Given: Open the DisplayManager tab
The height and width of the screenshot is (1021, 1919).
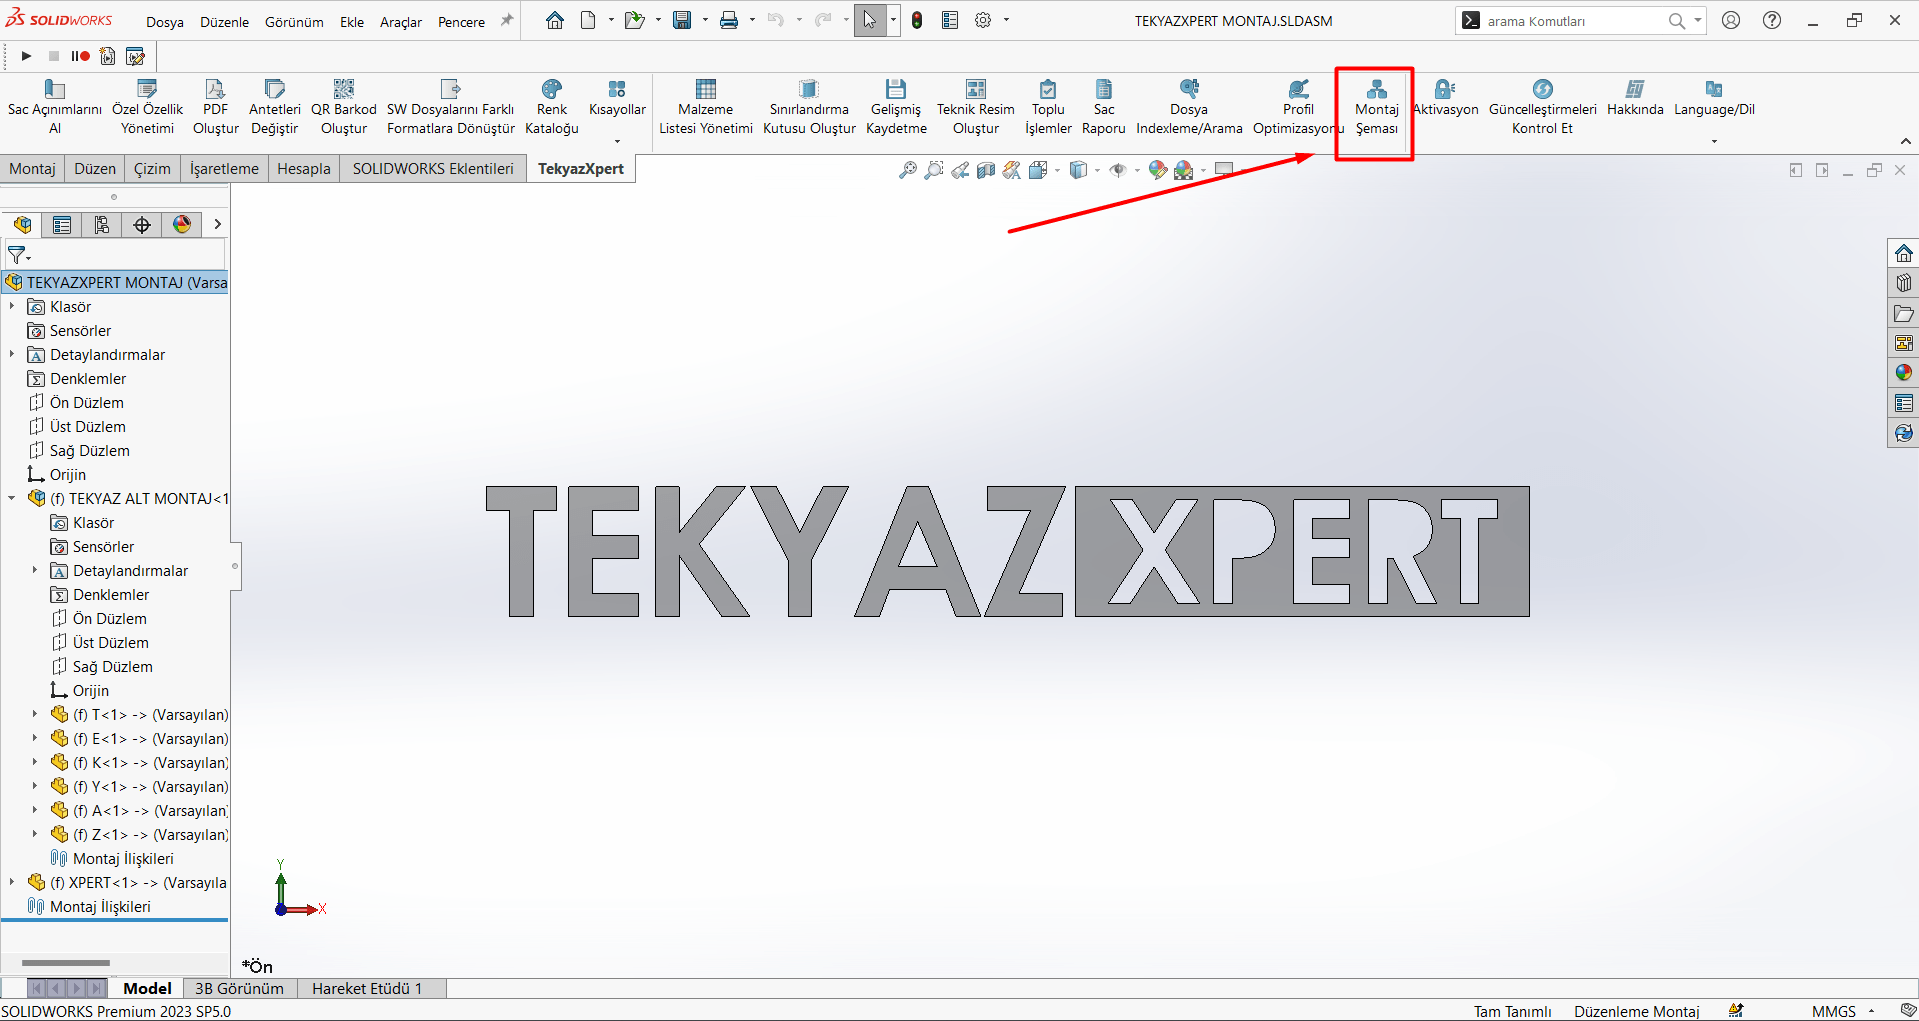Looking at the screenshot, I should click(x=182, y=224).
